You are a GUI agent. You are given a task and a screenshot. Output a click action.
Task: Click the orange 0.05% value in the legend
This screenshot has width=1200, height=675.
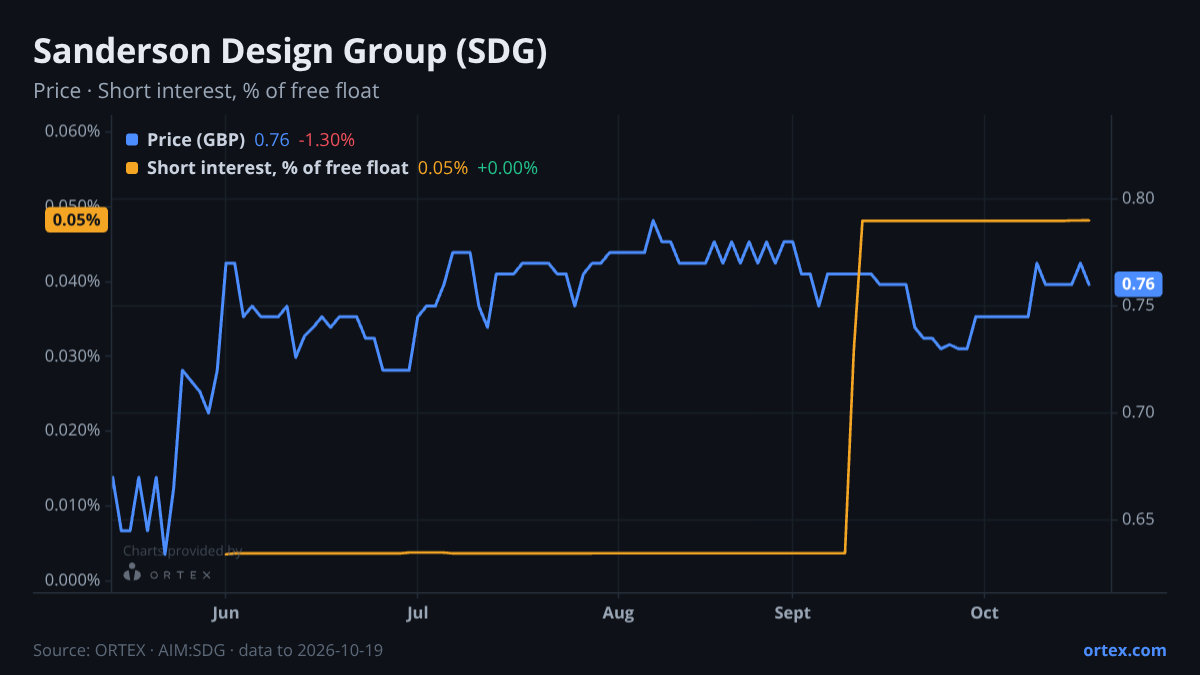point(443,168)
